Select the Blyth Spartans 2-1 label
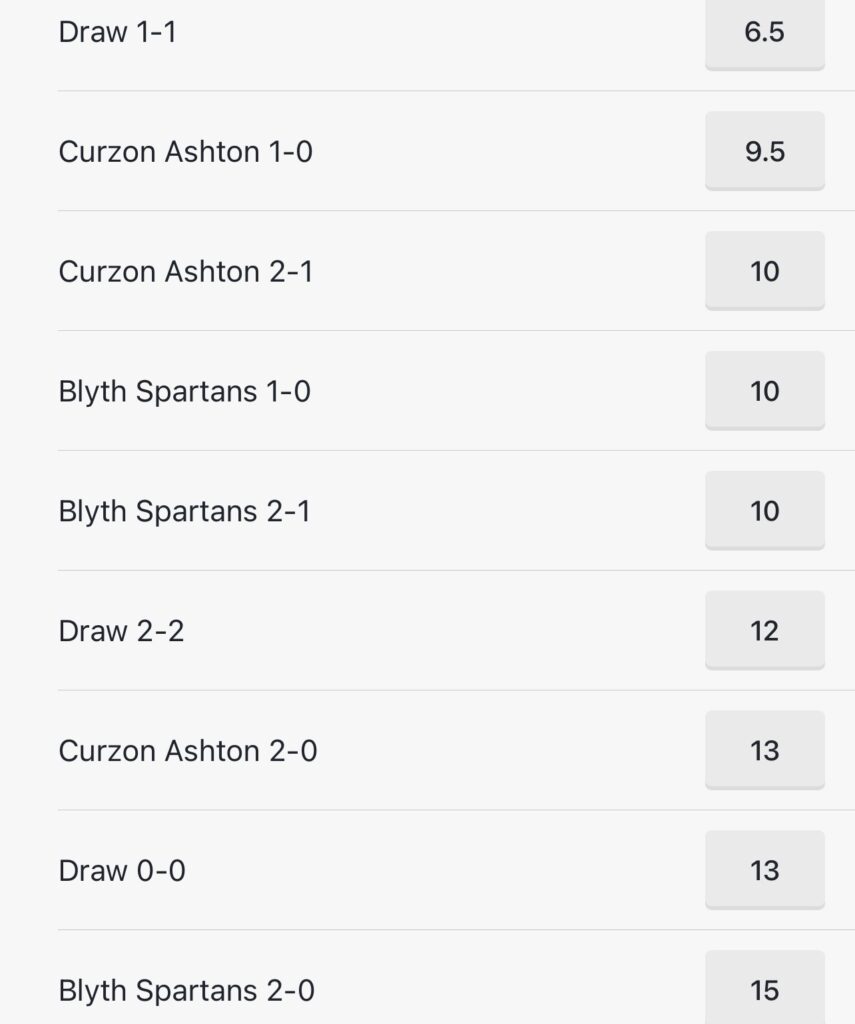This screenshot has height=1024, width=855. click(x=184, y=511)
